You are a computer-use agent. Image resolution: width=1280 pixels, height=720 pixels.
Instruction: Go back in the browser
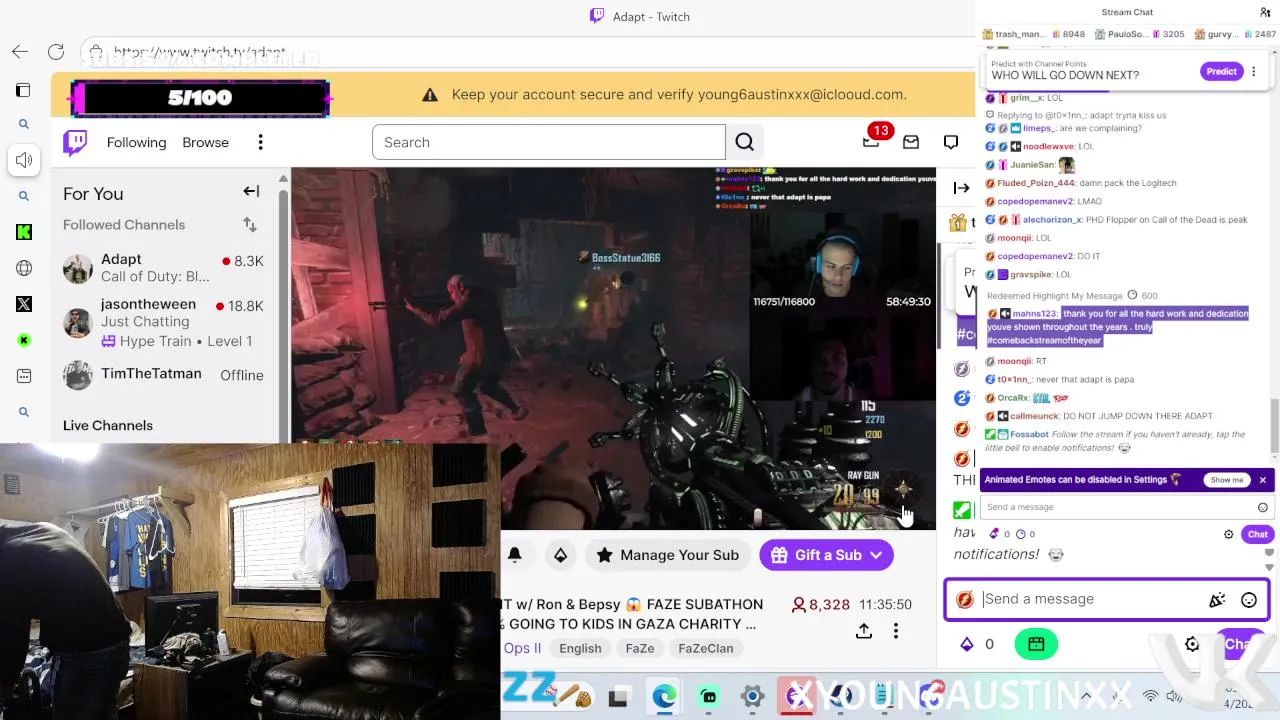20,51
